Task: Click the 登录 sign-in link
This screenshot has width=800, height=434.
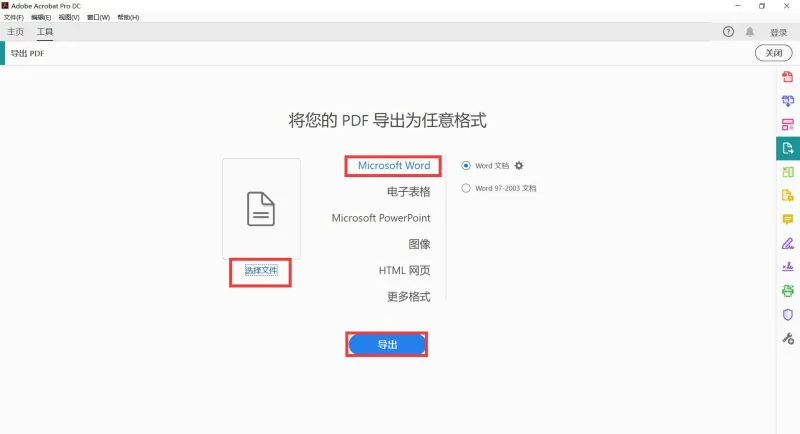Action: point(779,32)
